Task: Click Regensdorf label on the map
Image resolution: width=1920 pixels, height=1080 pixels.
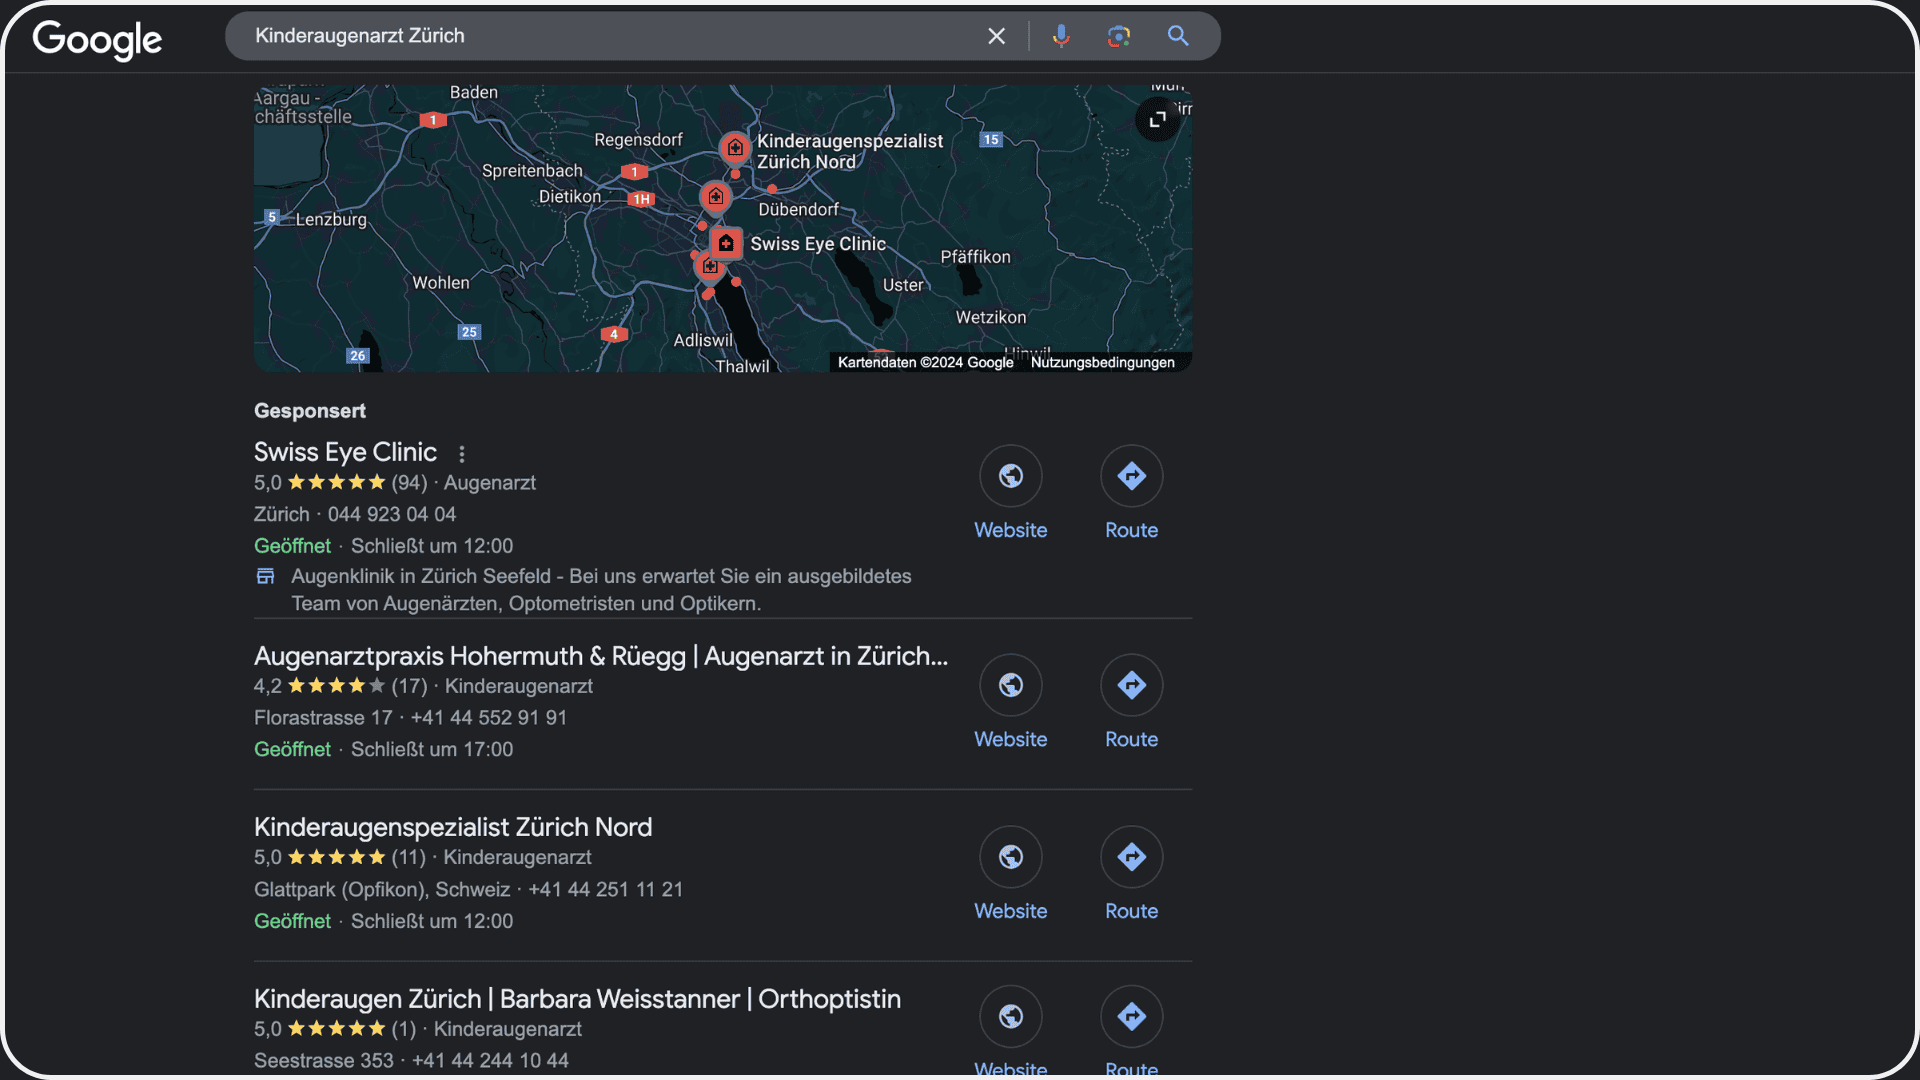Action: pos(638,140)
